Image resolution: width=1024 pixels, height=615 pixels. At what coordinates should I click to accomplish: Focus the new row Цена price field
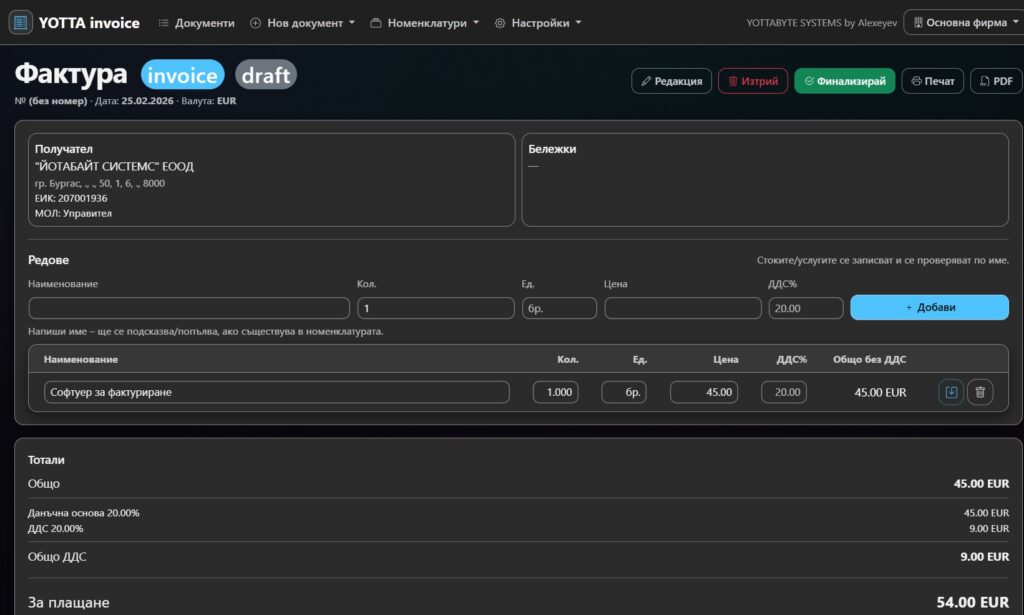pyautogui.click(x=682, y=308)
